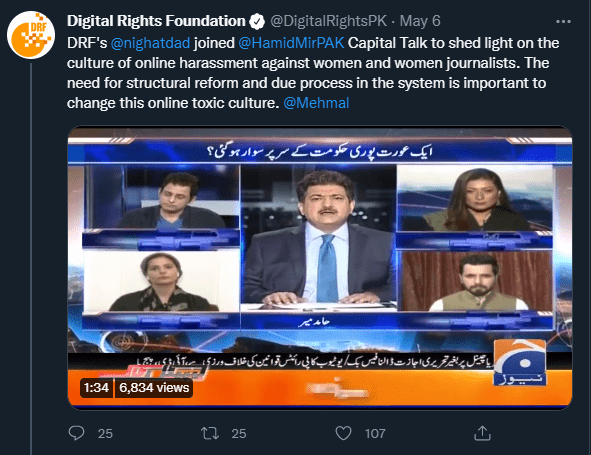Open the @Mehmal mention
The height and width of the screenshot is (455, 591).
click(x=316, y=103)
